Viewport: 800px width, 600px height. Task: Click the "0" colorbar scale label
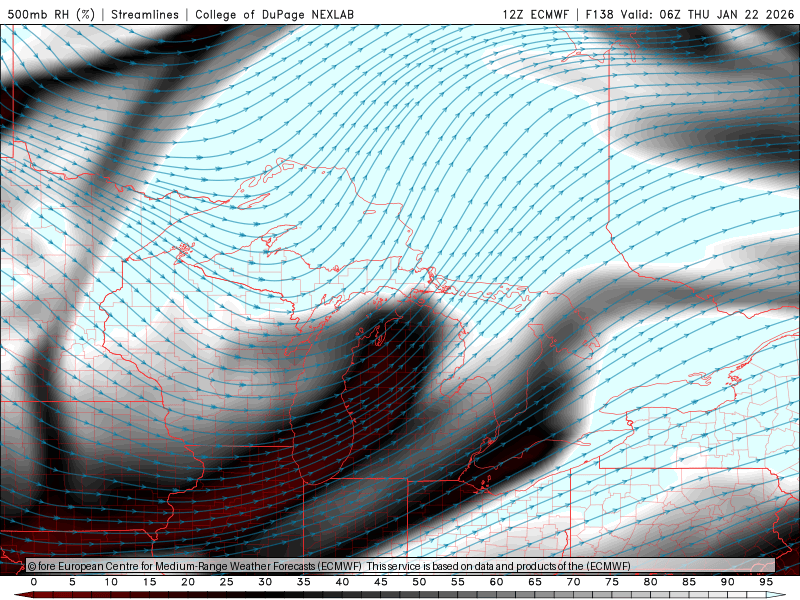coord(34,582)
